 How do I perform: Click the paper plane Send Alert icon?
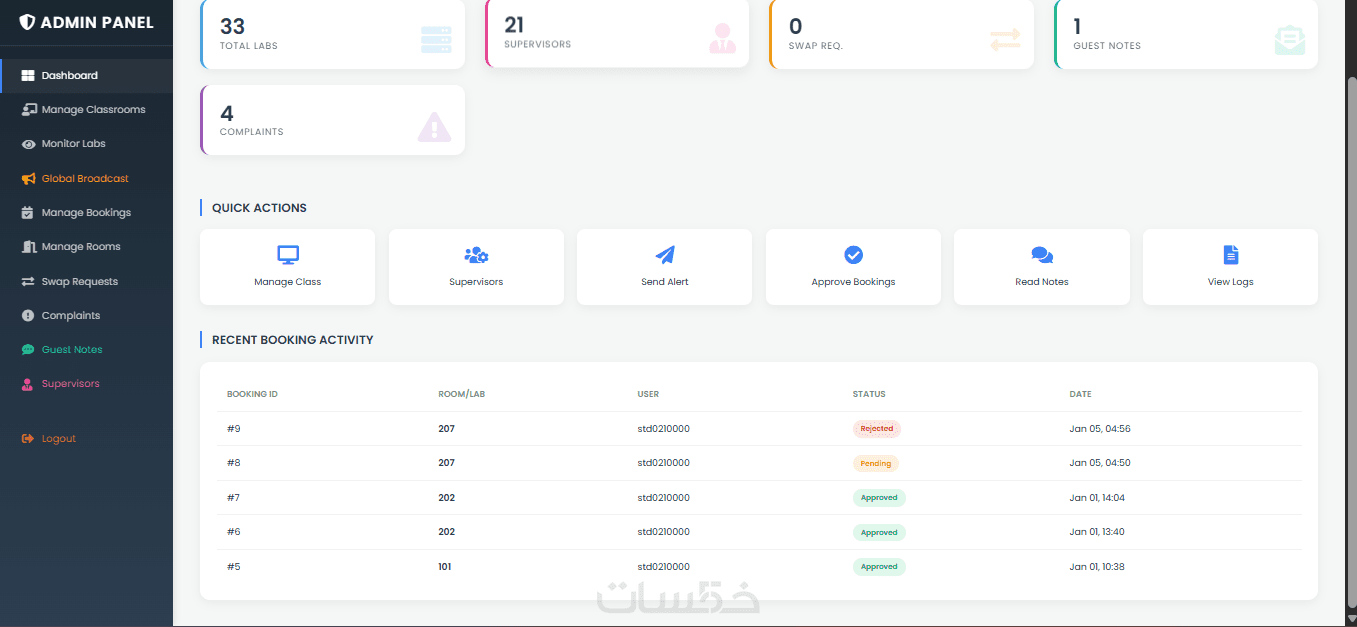pos(665,255)
